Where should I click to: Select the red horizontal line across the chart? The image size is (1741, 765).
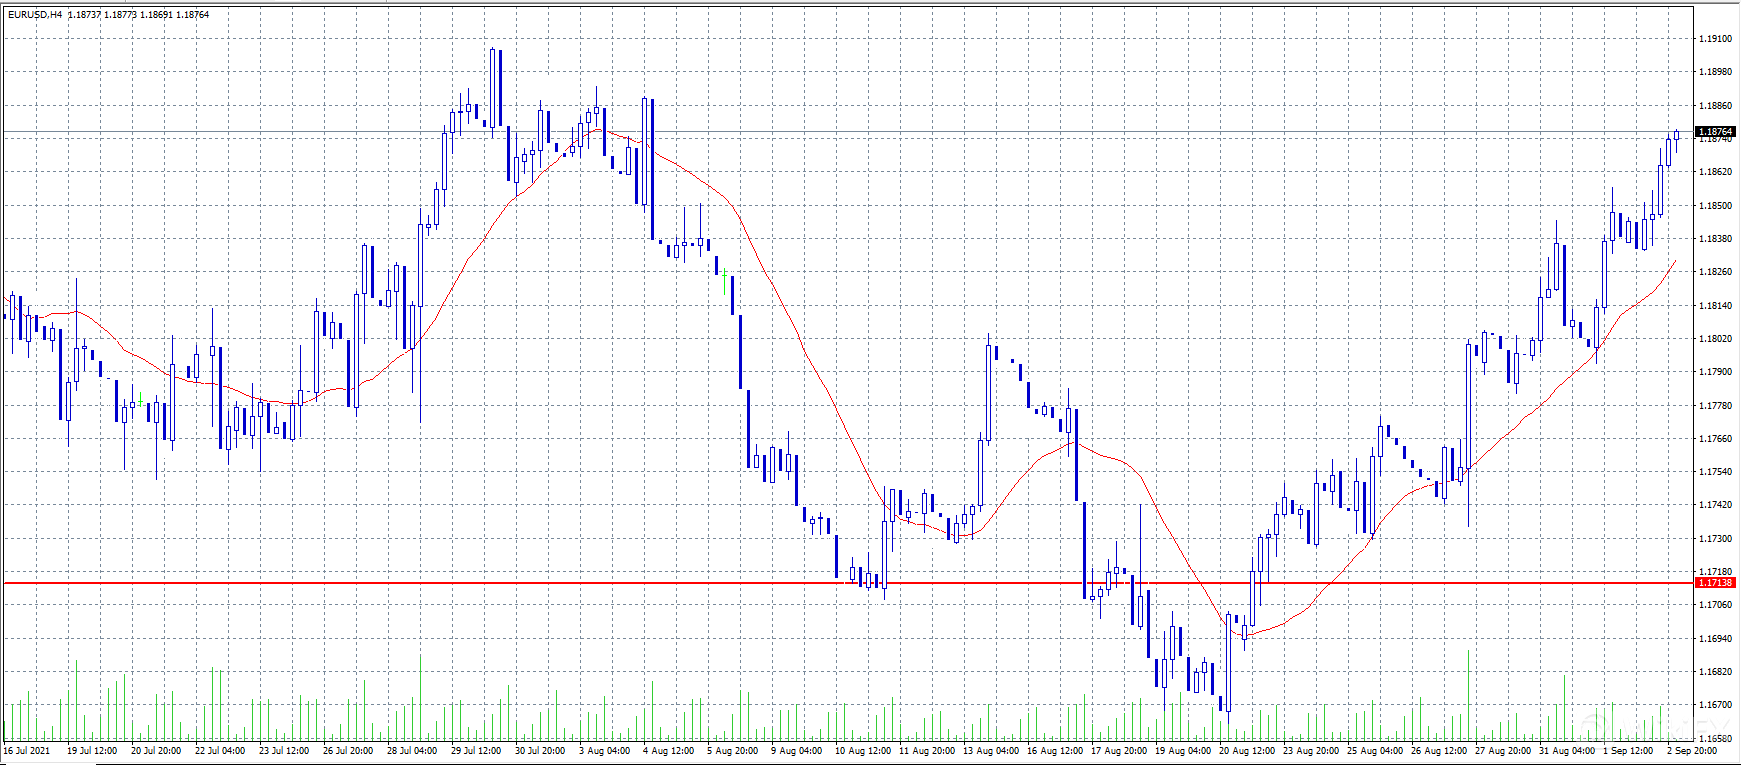coord(848,582)
